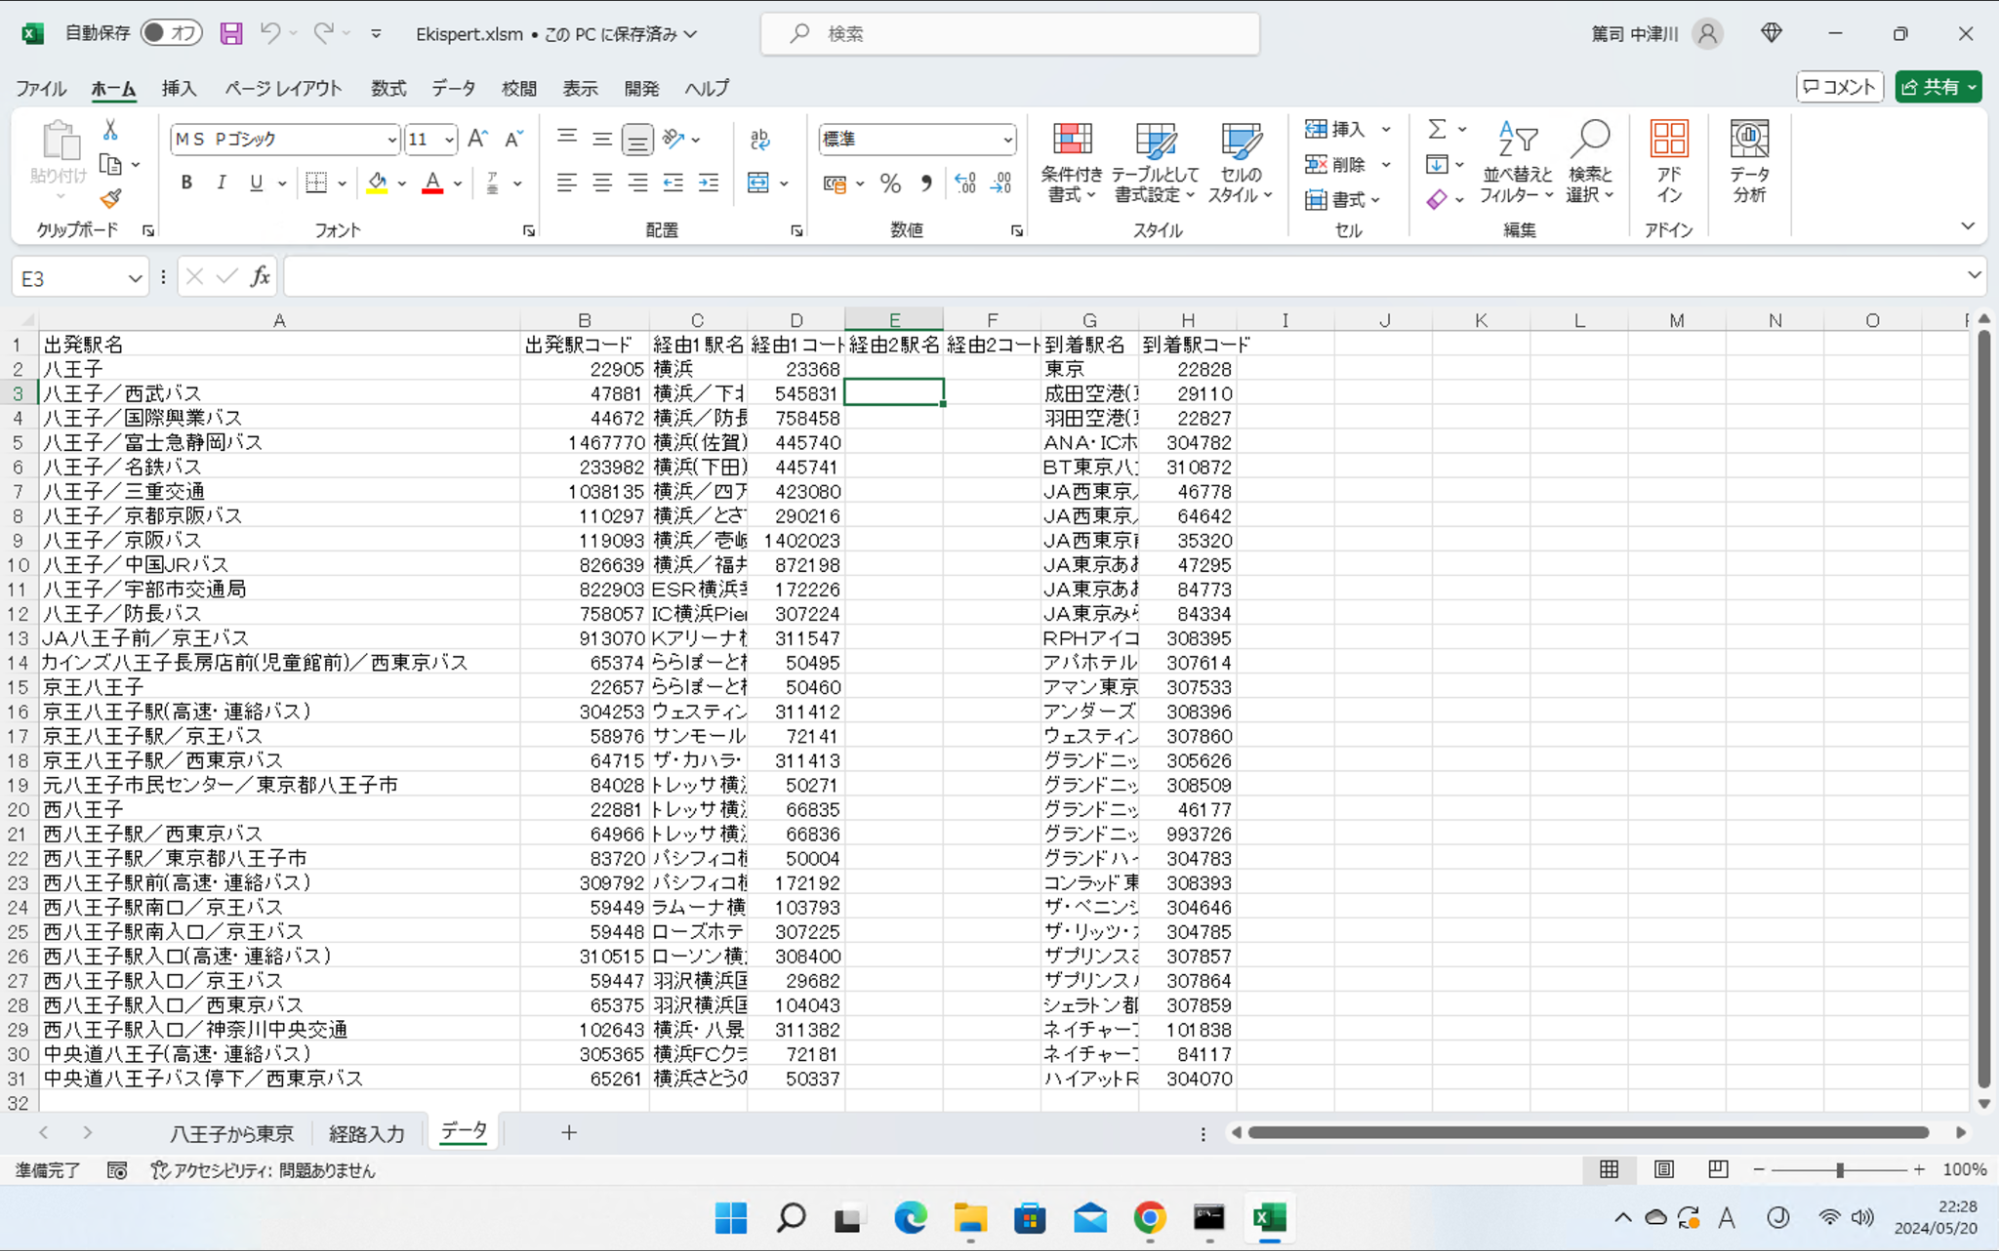Click the zoom slider in status bar
Screen dimensions: 1999x1252
pyautogui.click(x=1838, y=1169)
